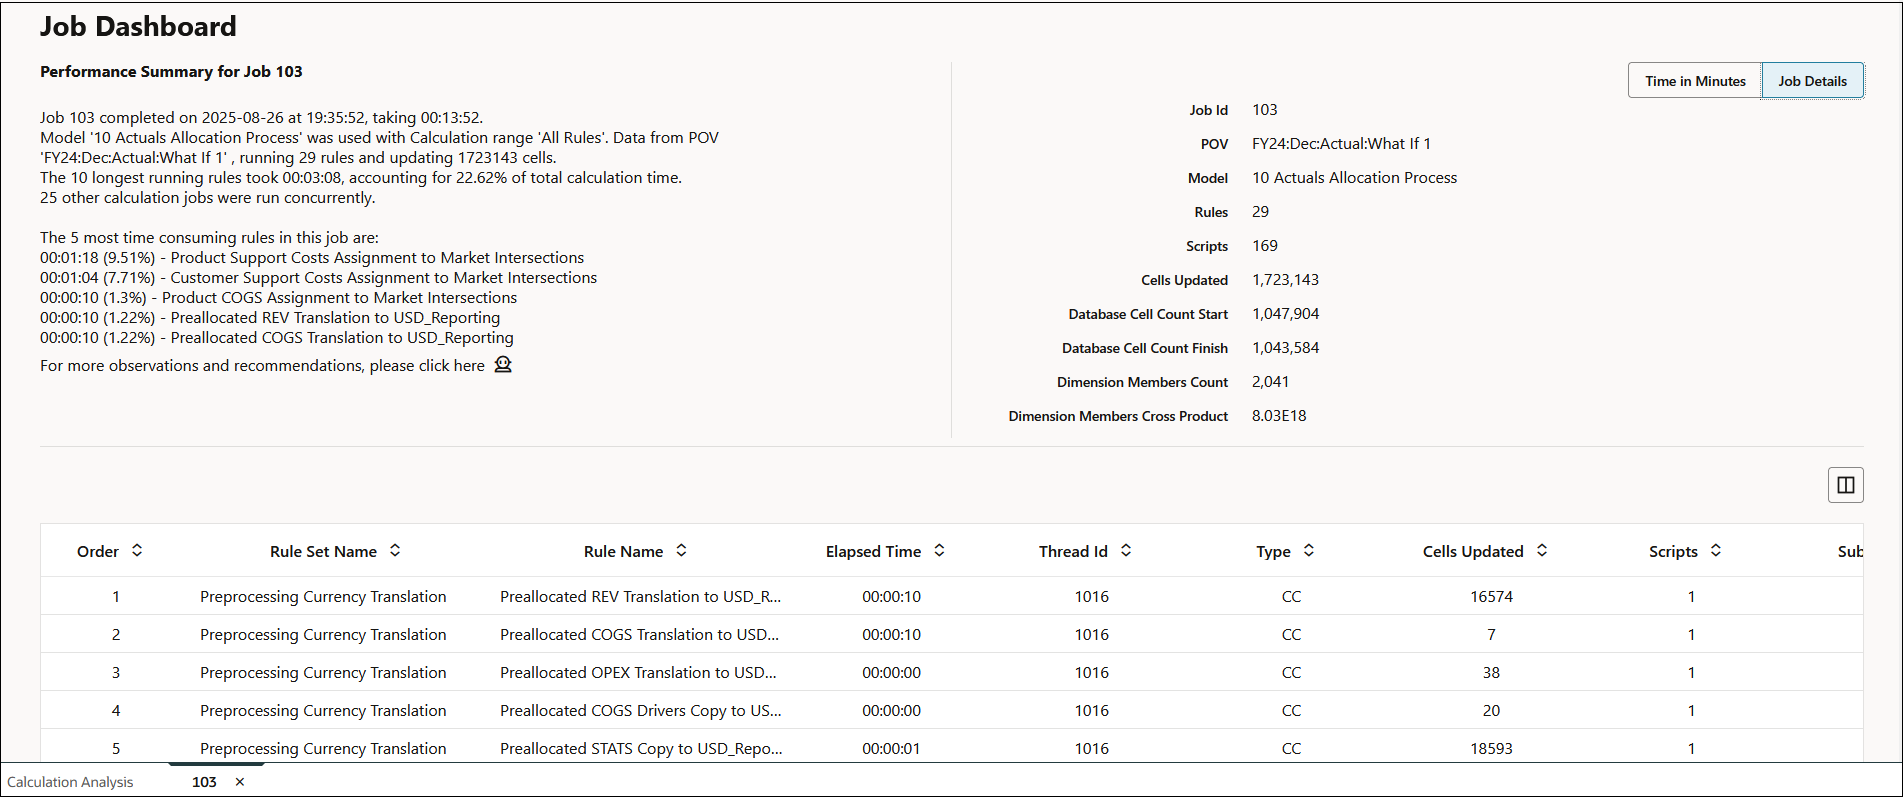This screenshot has width=1903, height=805.
Task: Sort table by Rule Name
Action: pyautogui.click(x=681, y=551)
